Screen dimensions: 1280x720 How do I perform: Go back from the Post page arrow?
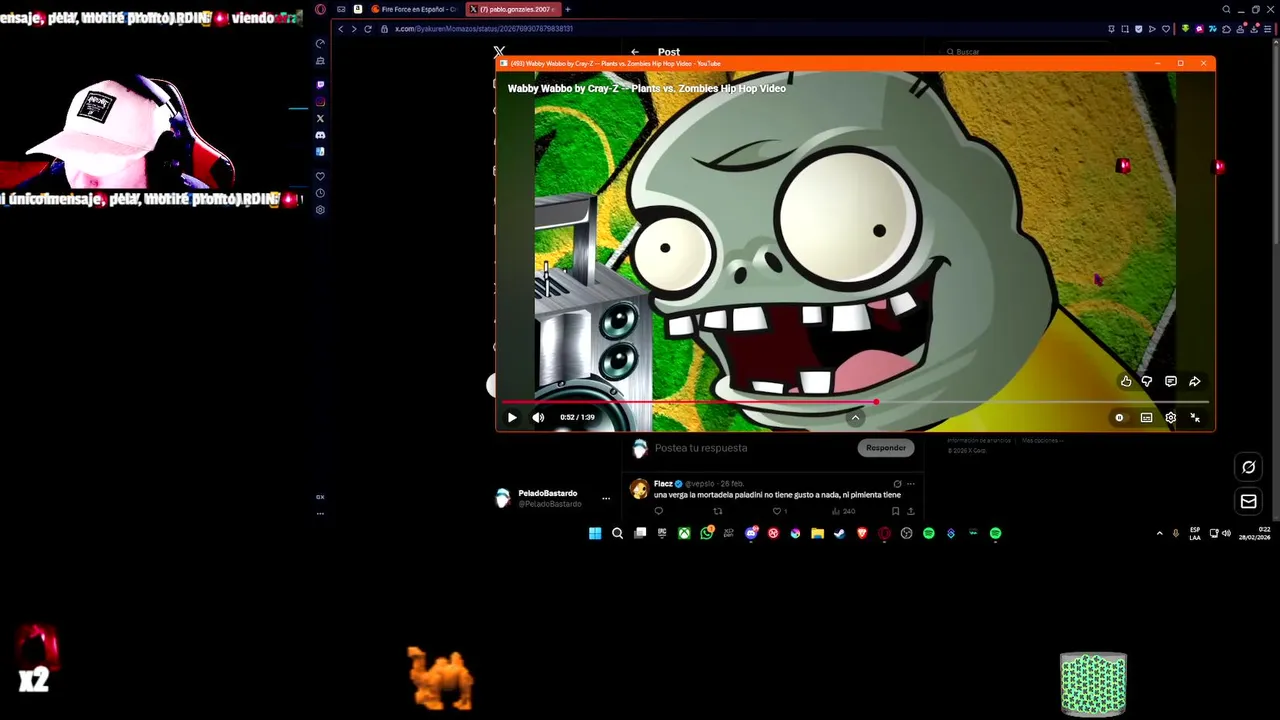tap(635, 52)
